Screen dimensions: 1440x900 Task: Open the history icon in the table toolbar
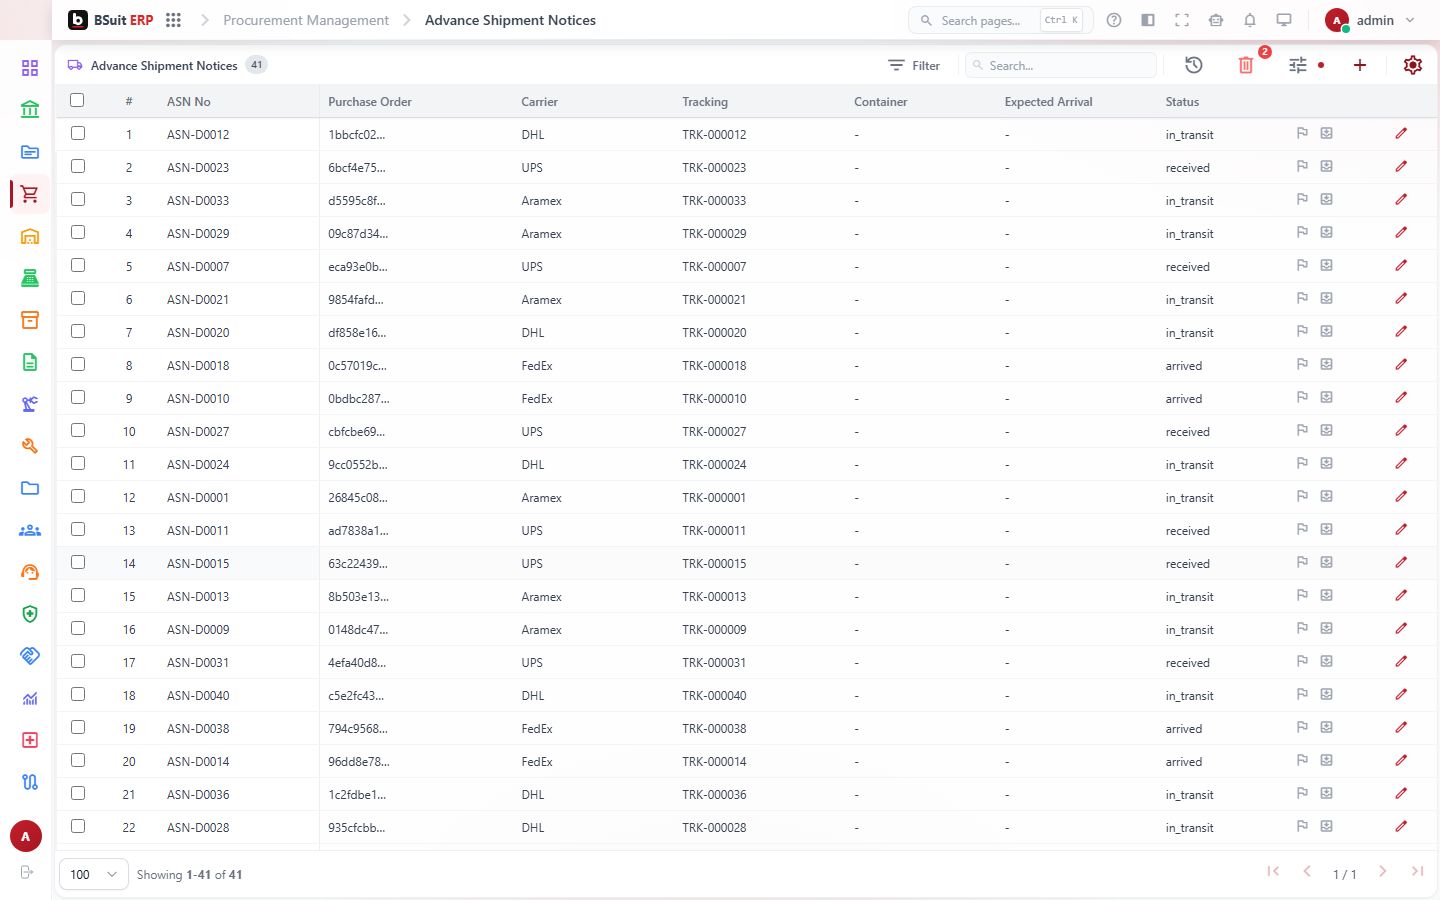[1193, 65]
